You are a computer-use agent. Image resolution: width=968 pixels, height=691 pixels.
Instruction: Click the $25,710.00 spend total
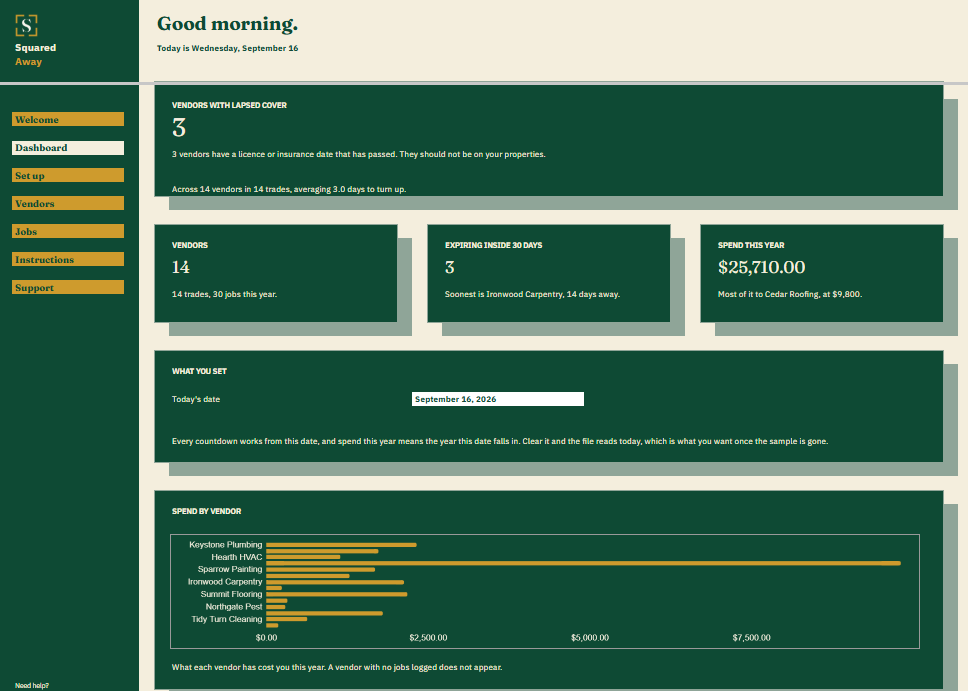click(x=761, y=267)
